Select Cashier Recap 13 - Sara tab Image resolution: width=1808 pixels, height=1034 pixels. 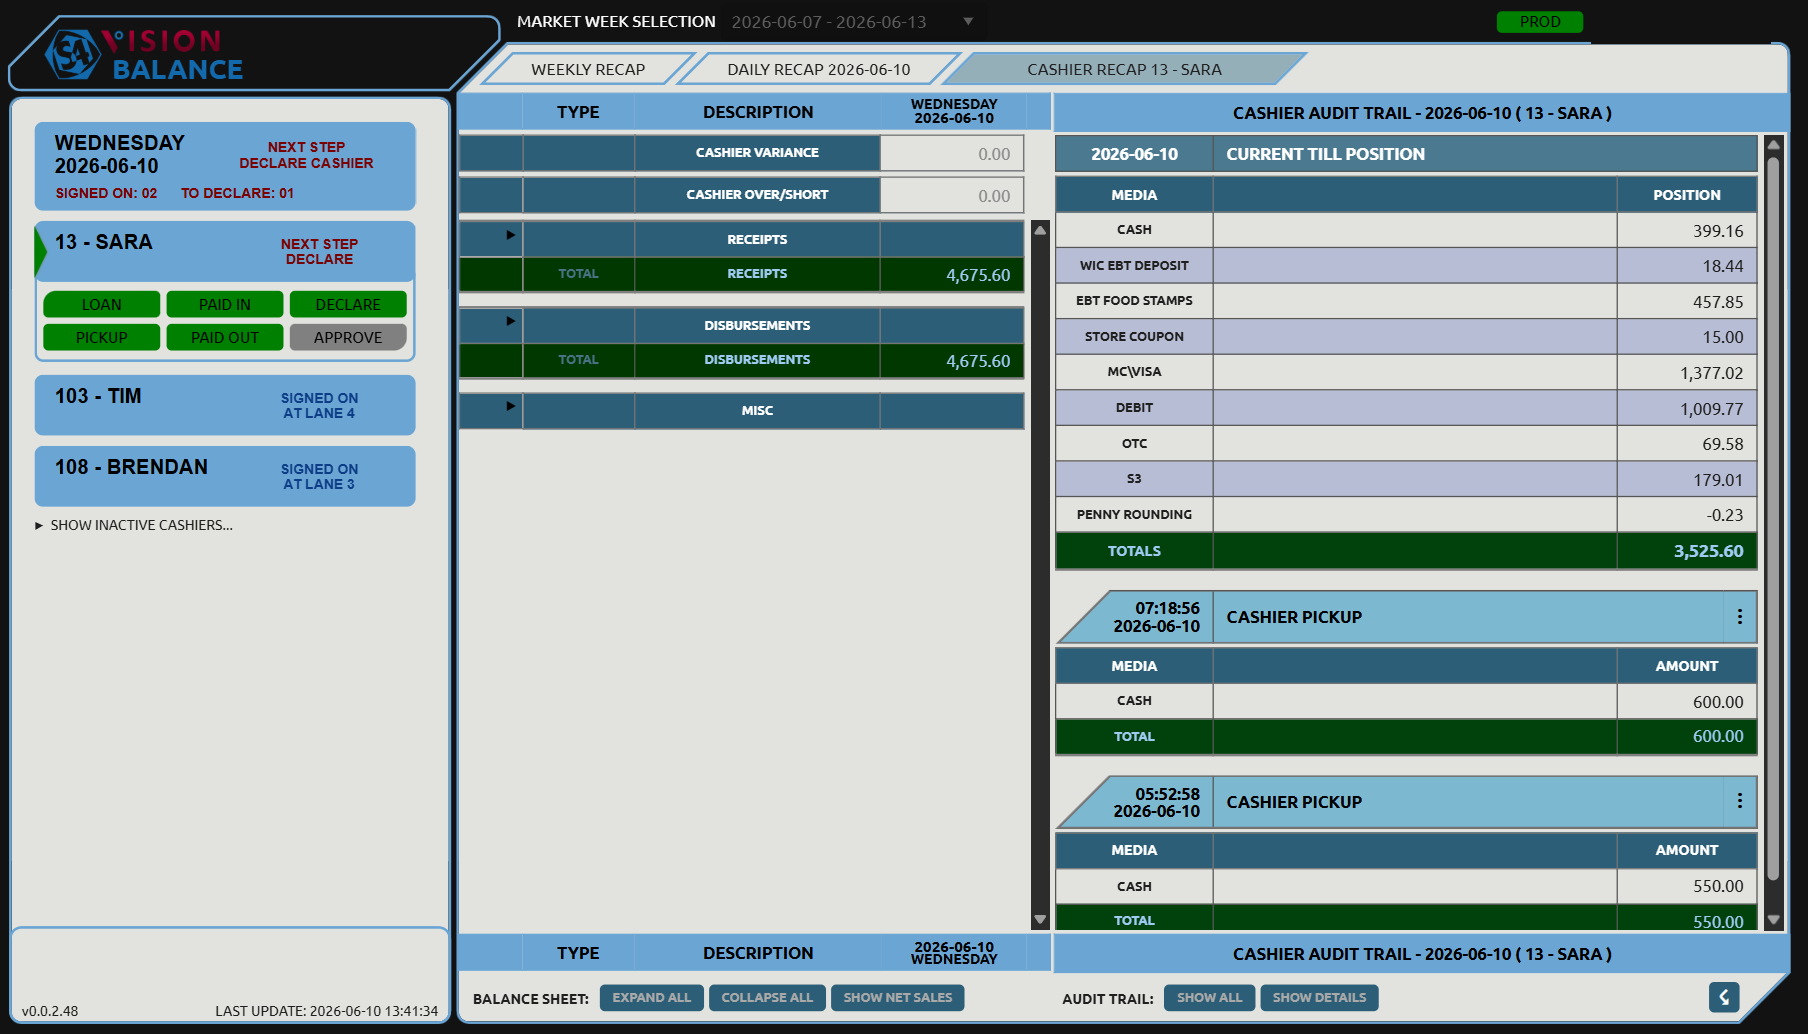point(1124,69)
